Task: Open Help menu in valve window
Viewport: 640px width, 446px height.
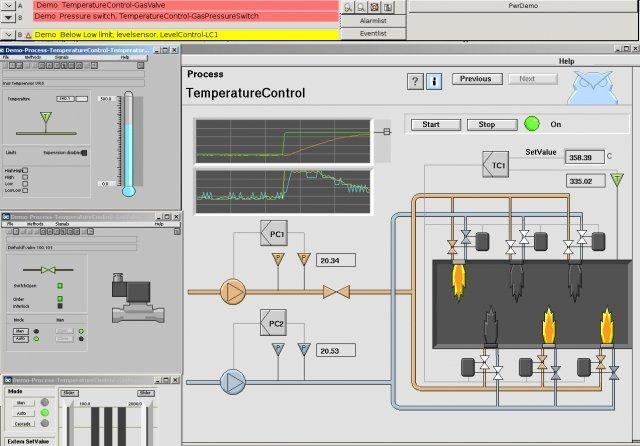Action: click(159, 224)
